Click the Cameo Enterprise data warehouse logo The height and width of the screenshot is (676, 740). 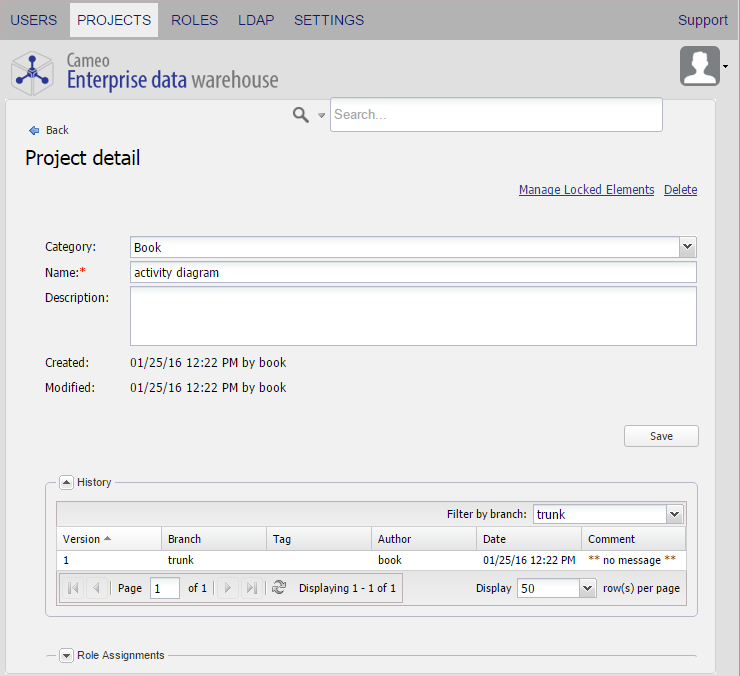[x=145, y=71]
